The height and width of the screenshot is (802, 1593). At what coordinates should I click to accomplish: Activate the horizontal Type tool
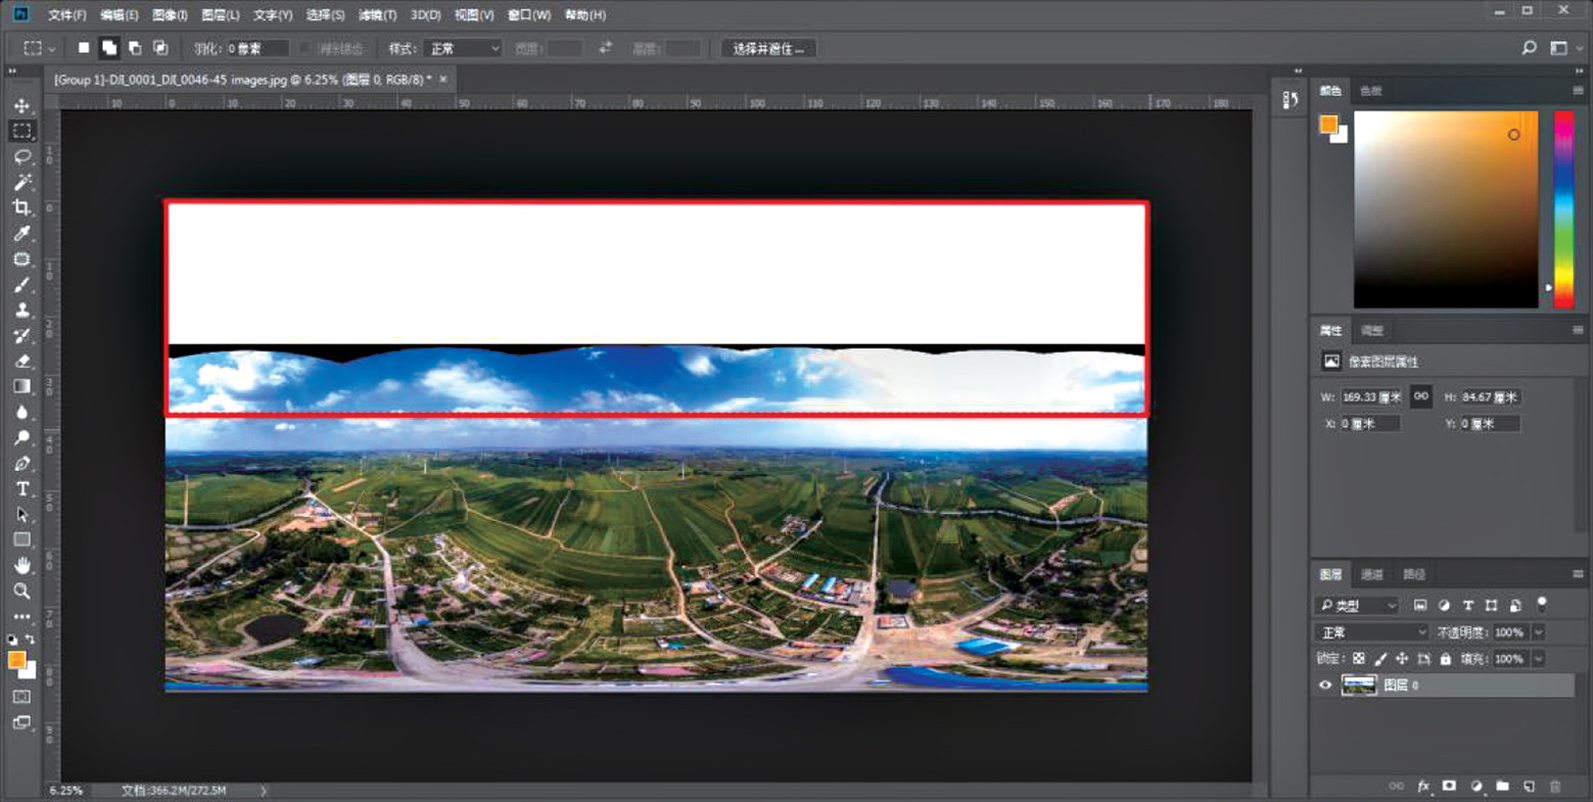(22, 489)
